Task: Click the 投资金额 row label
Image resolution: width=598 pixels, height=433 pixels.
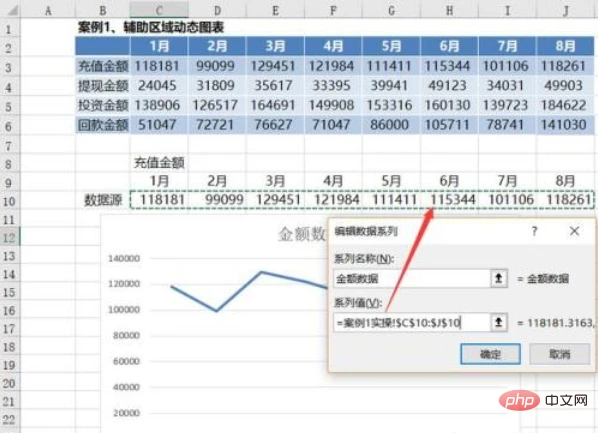Action: tap(103, 105)
